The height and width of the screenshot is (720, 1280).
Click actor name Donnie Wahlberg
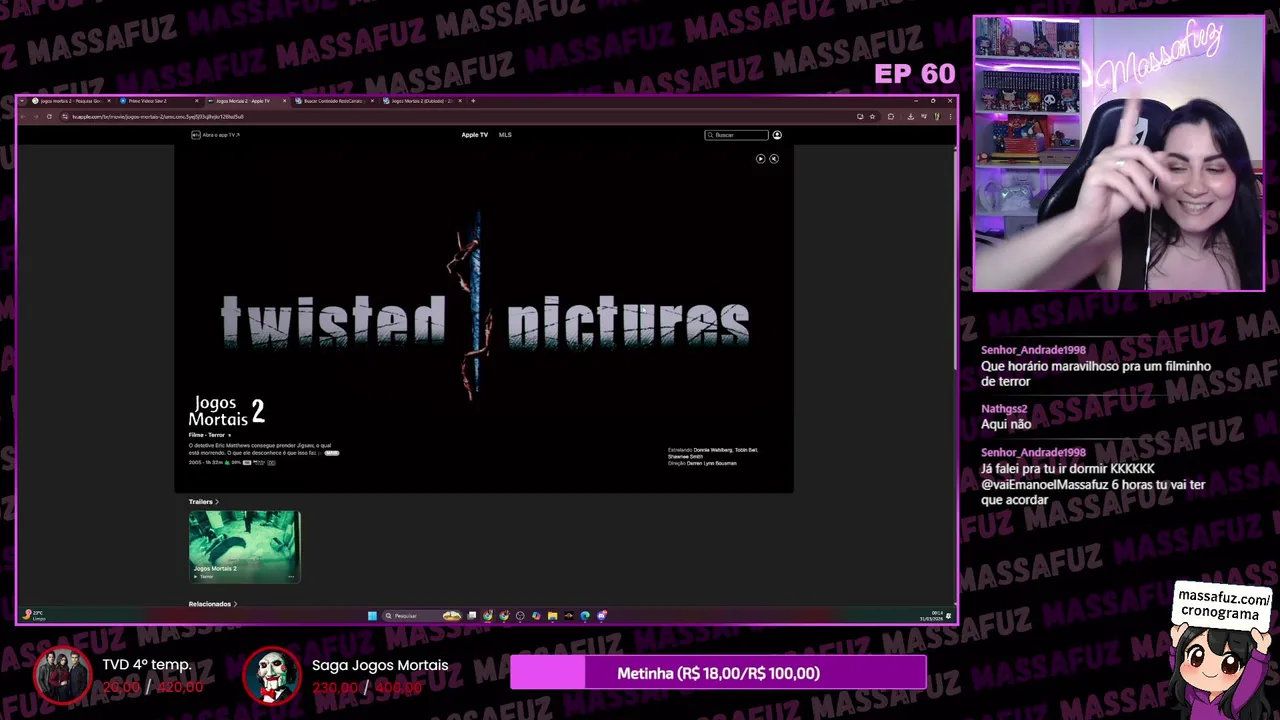point(713,450)
